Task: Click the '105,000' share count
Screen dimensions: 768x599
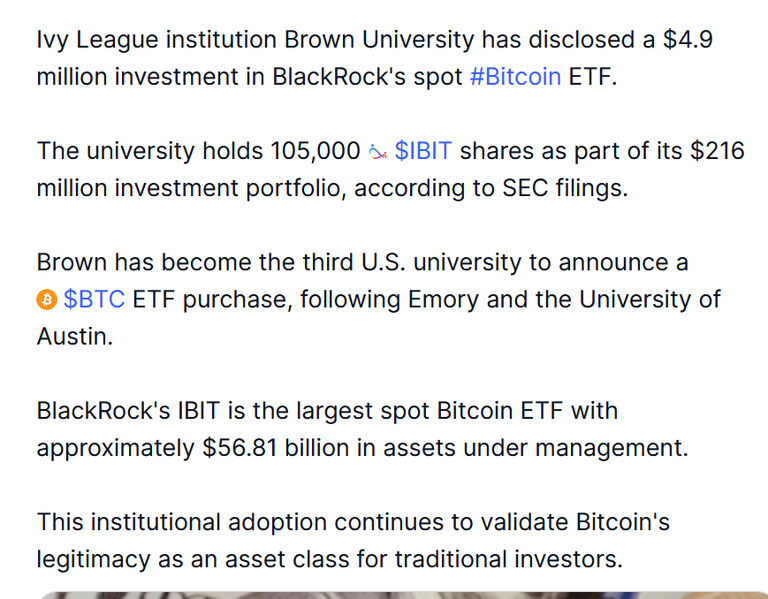Action: (x=315, y=151)
